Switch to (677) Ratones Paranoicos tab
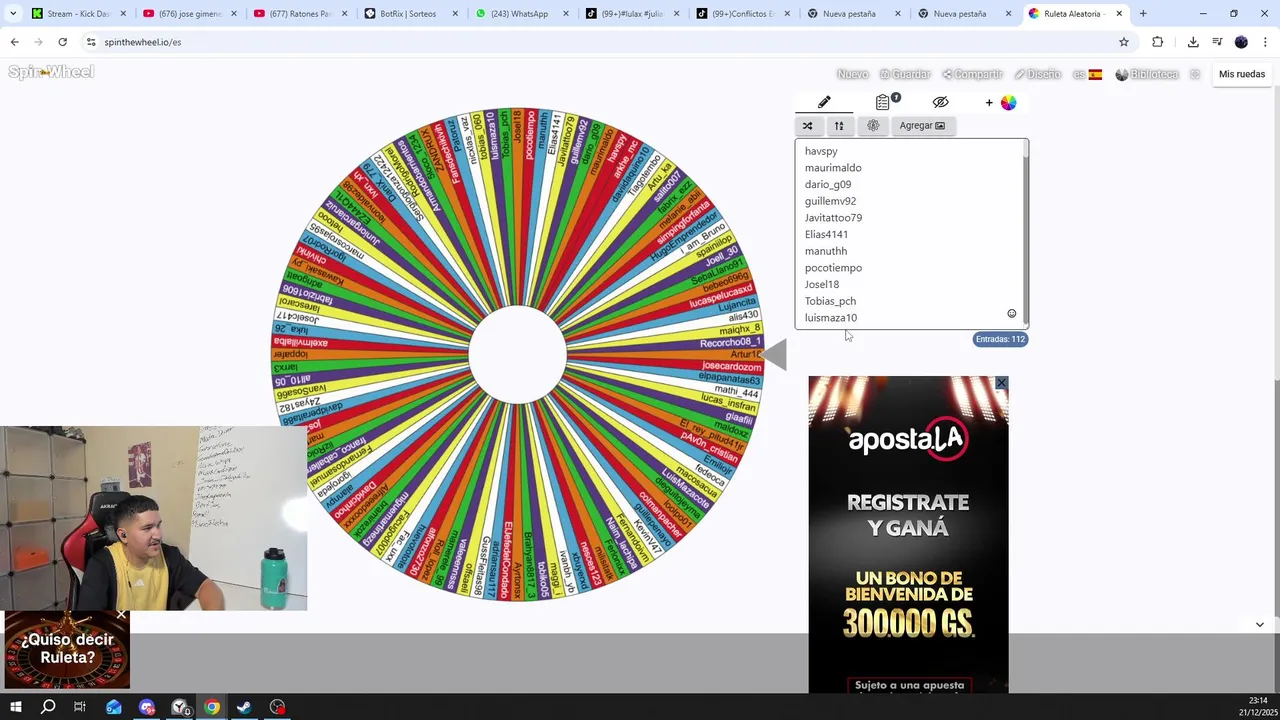This screenshot has width=1280, height=720. 301,14
